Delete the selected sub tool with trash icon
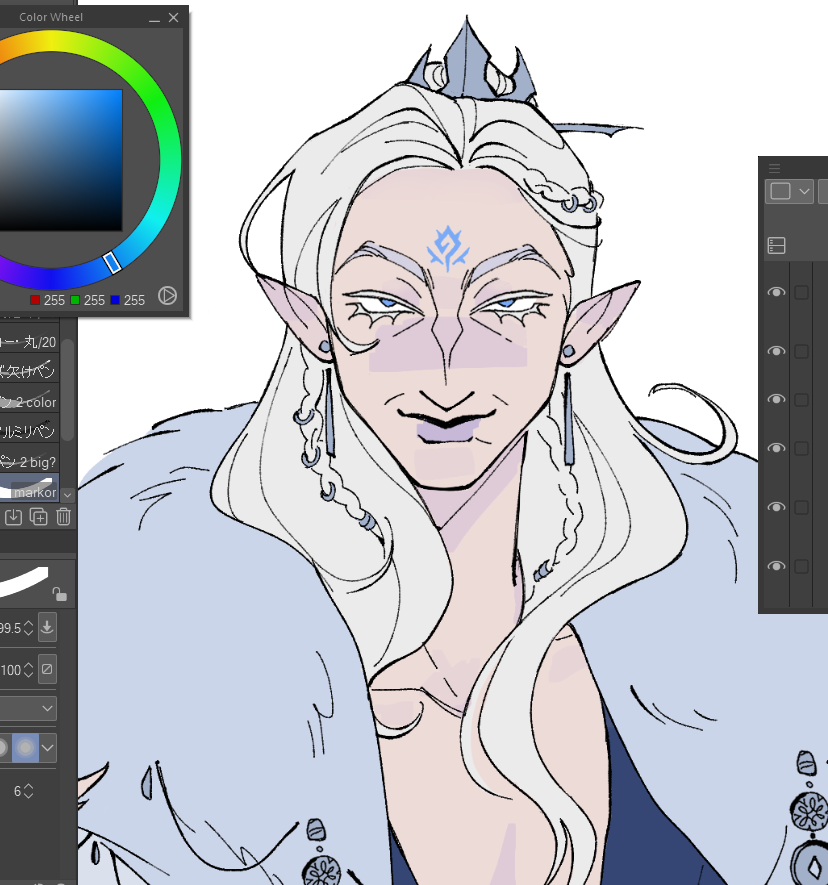 coord(63,516)
